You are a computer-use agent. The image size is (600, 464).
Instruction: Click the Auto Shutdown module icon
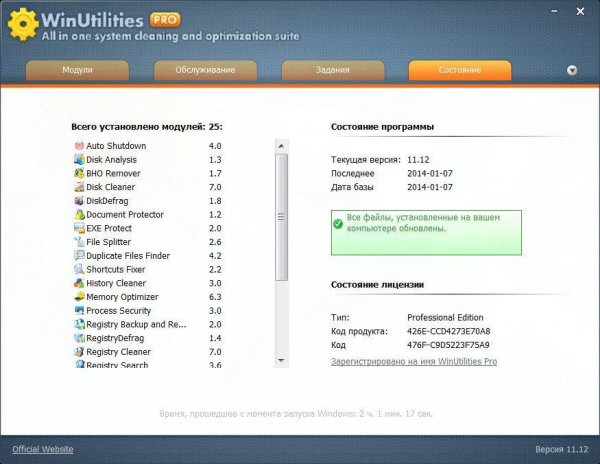coord(79,146)
